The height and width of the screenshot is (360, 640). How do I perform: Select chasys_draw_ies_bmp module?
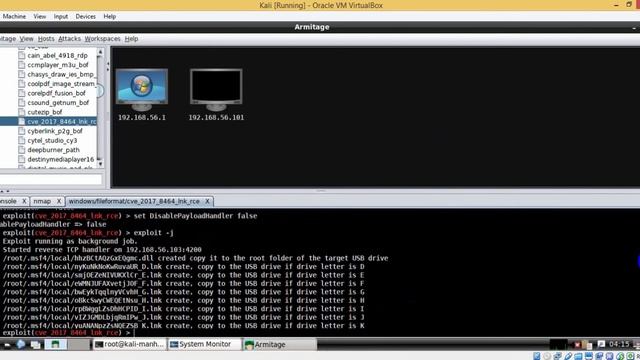coord(62,74)
